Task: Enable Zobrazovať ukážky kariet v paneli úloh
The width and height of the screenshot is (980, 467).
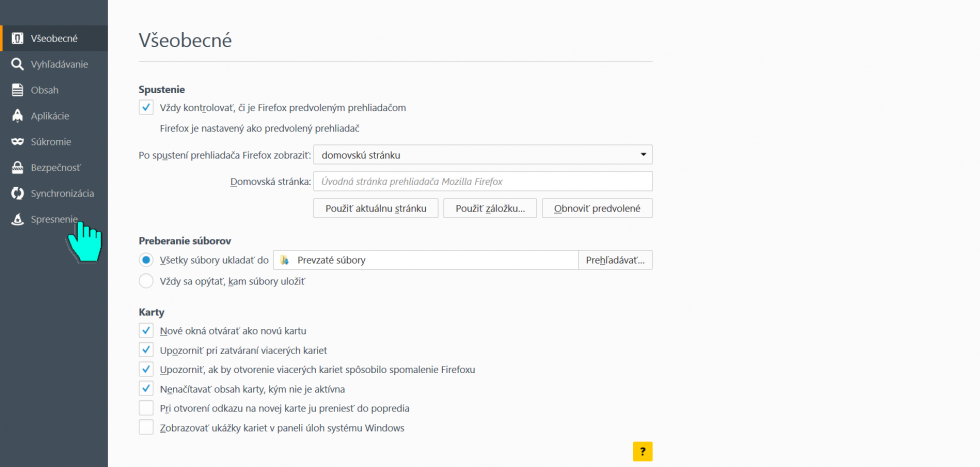Action: (x=146, y=428)
